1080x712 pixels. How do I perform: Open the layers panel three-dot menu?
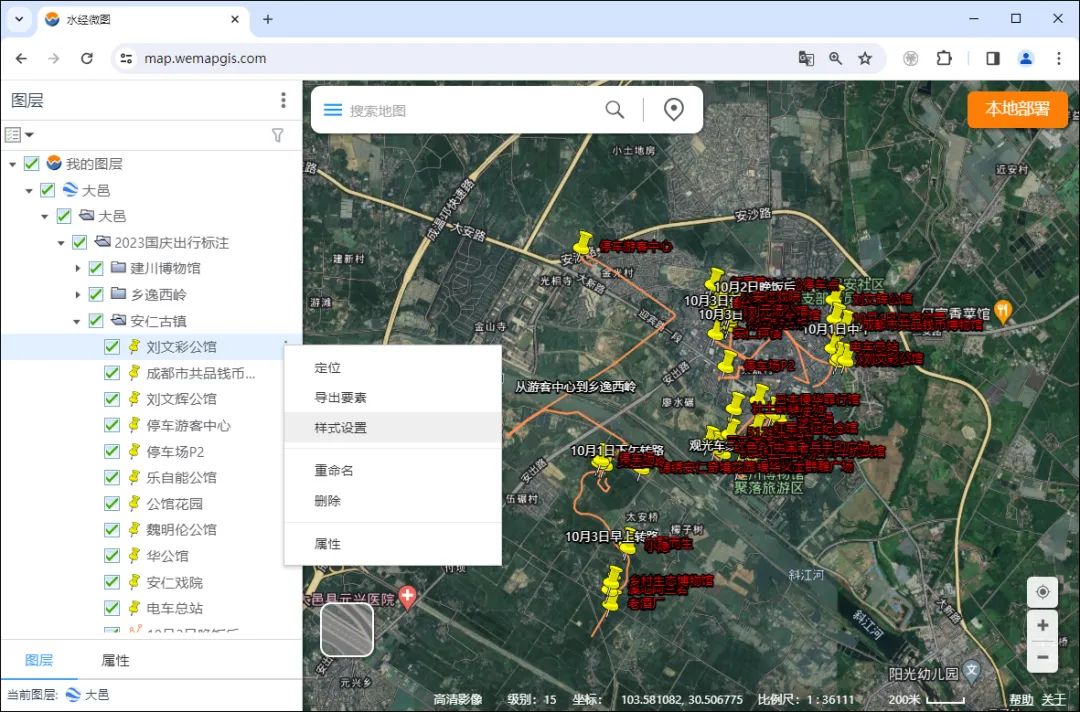click(284, 101)
